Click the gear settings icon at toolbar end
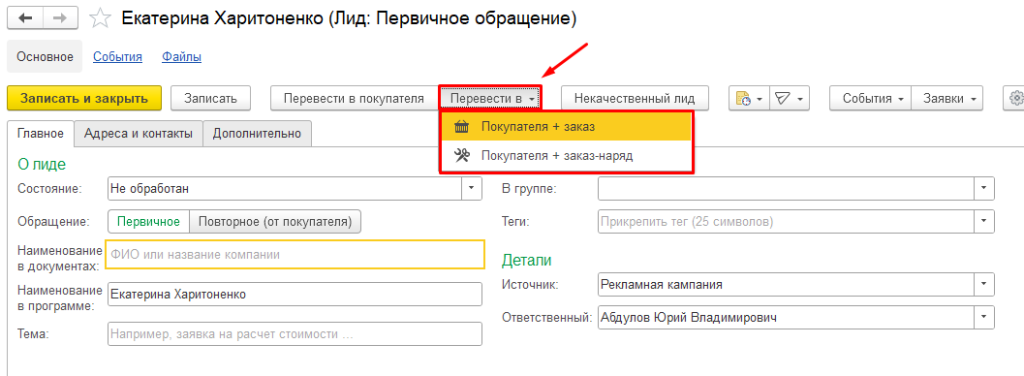Viewport: 1024px width, 376px height. (1016, 99)
